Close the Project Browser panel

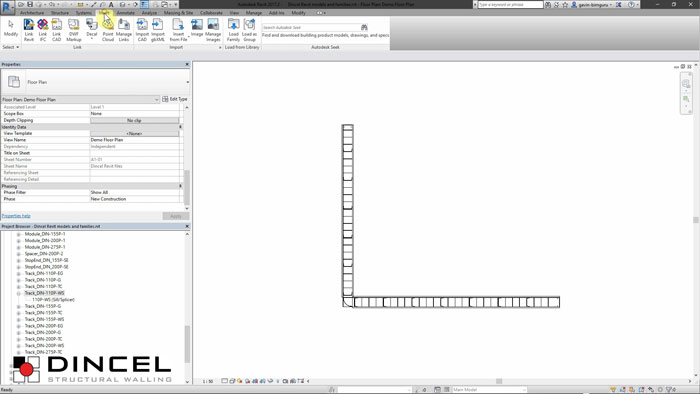(187, 226)
